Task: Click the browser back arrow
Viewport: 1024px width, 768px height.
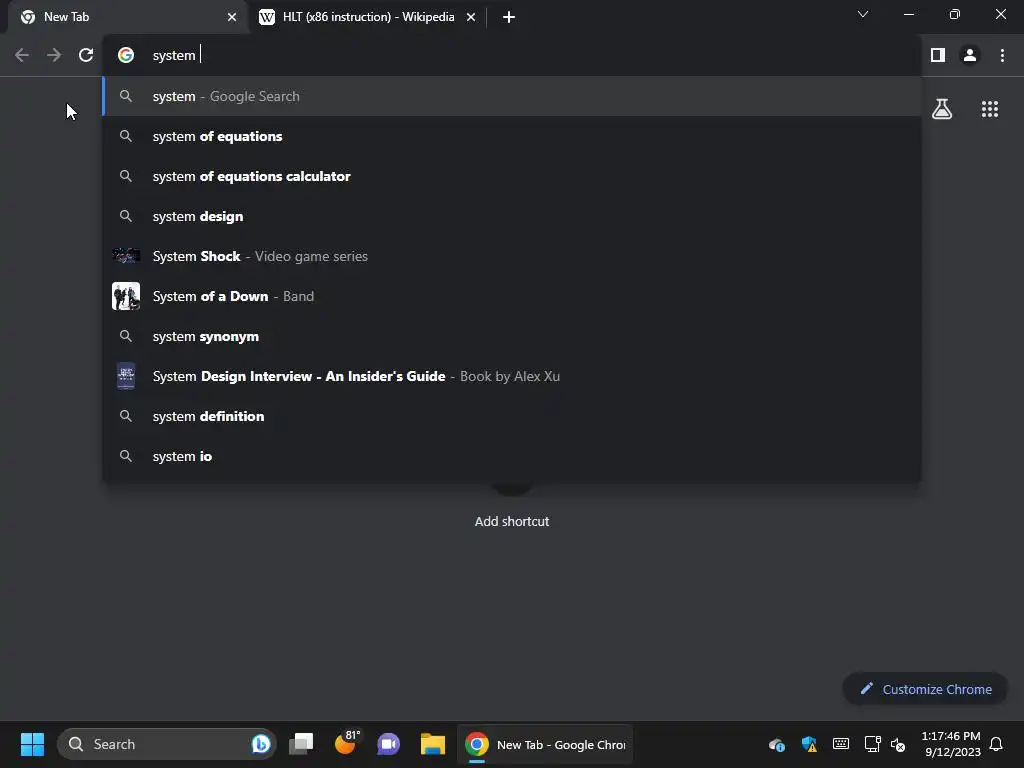Action: [x=22, y=56]
